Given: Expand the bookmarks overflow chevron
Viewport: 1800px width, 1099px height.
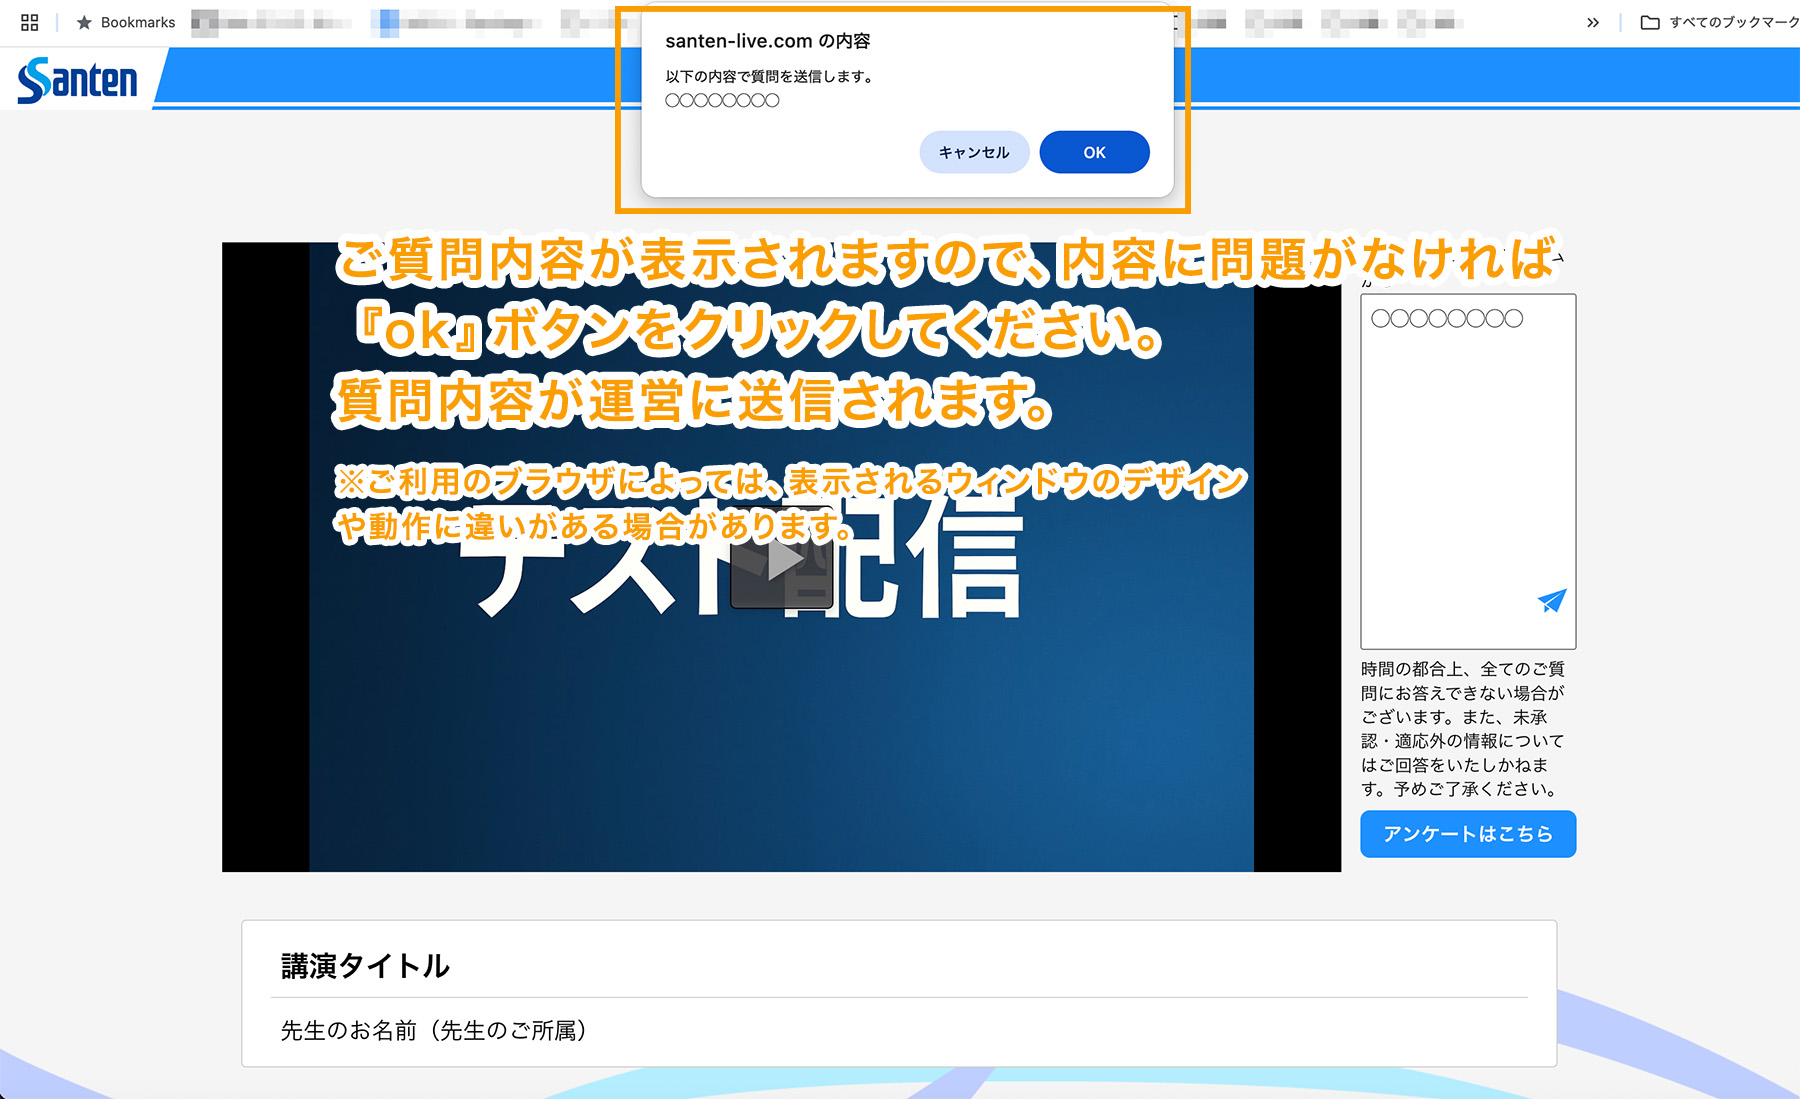Looking at the screenshot, I should (1592, 22).
